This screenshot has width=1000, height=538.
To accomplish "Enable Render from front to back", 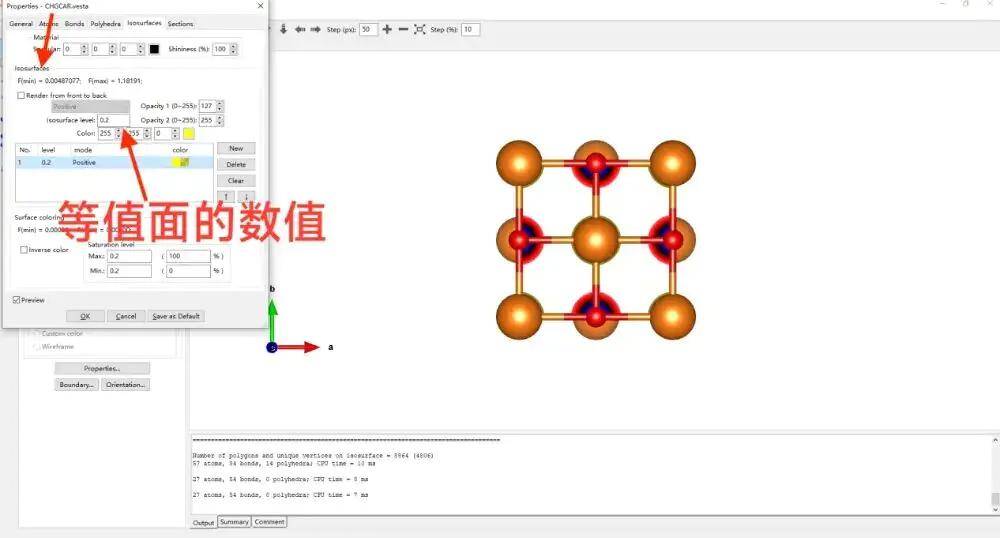I will 22,95.
